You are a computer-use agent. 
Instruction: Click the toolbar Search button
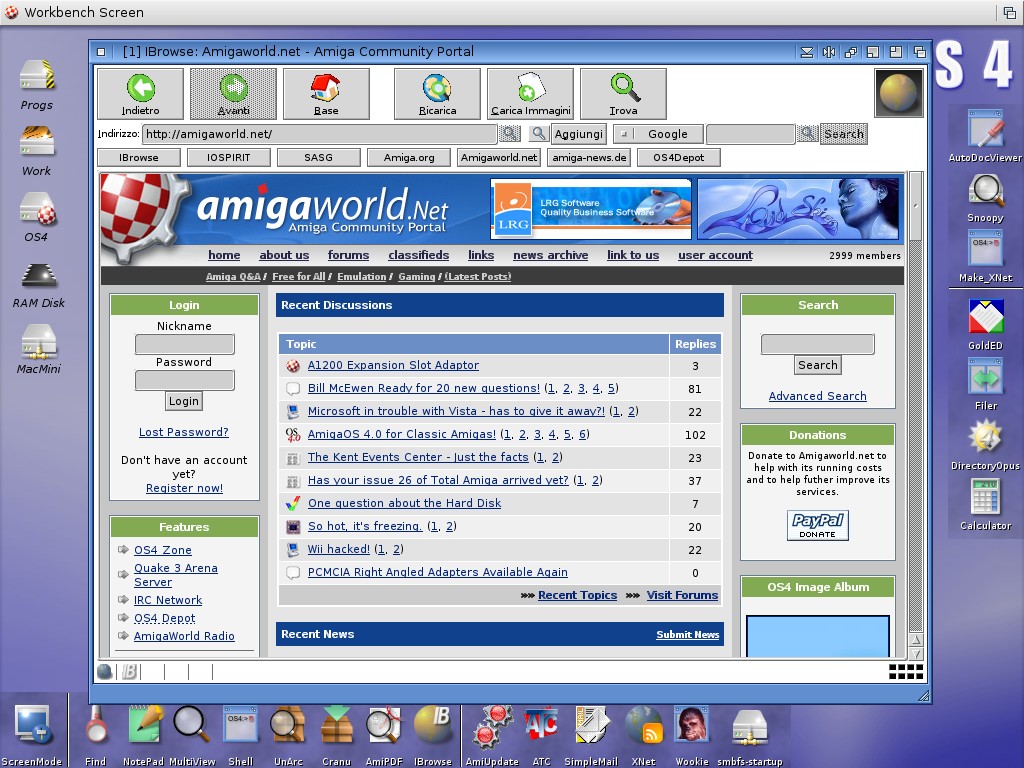[844, 134]
